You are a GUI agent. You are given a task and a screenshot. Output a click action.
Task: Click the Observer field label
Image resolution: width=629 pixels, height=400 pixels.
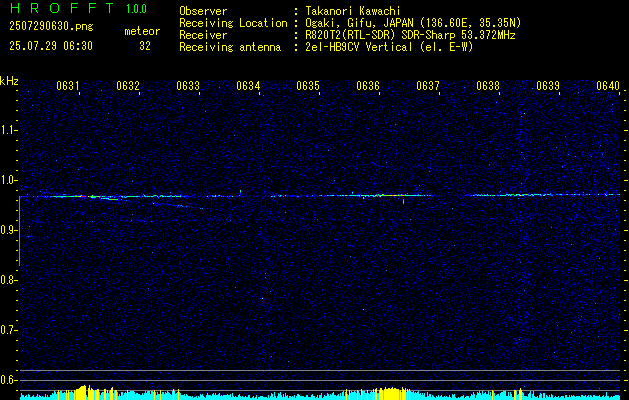coord(203,12)
